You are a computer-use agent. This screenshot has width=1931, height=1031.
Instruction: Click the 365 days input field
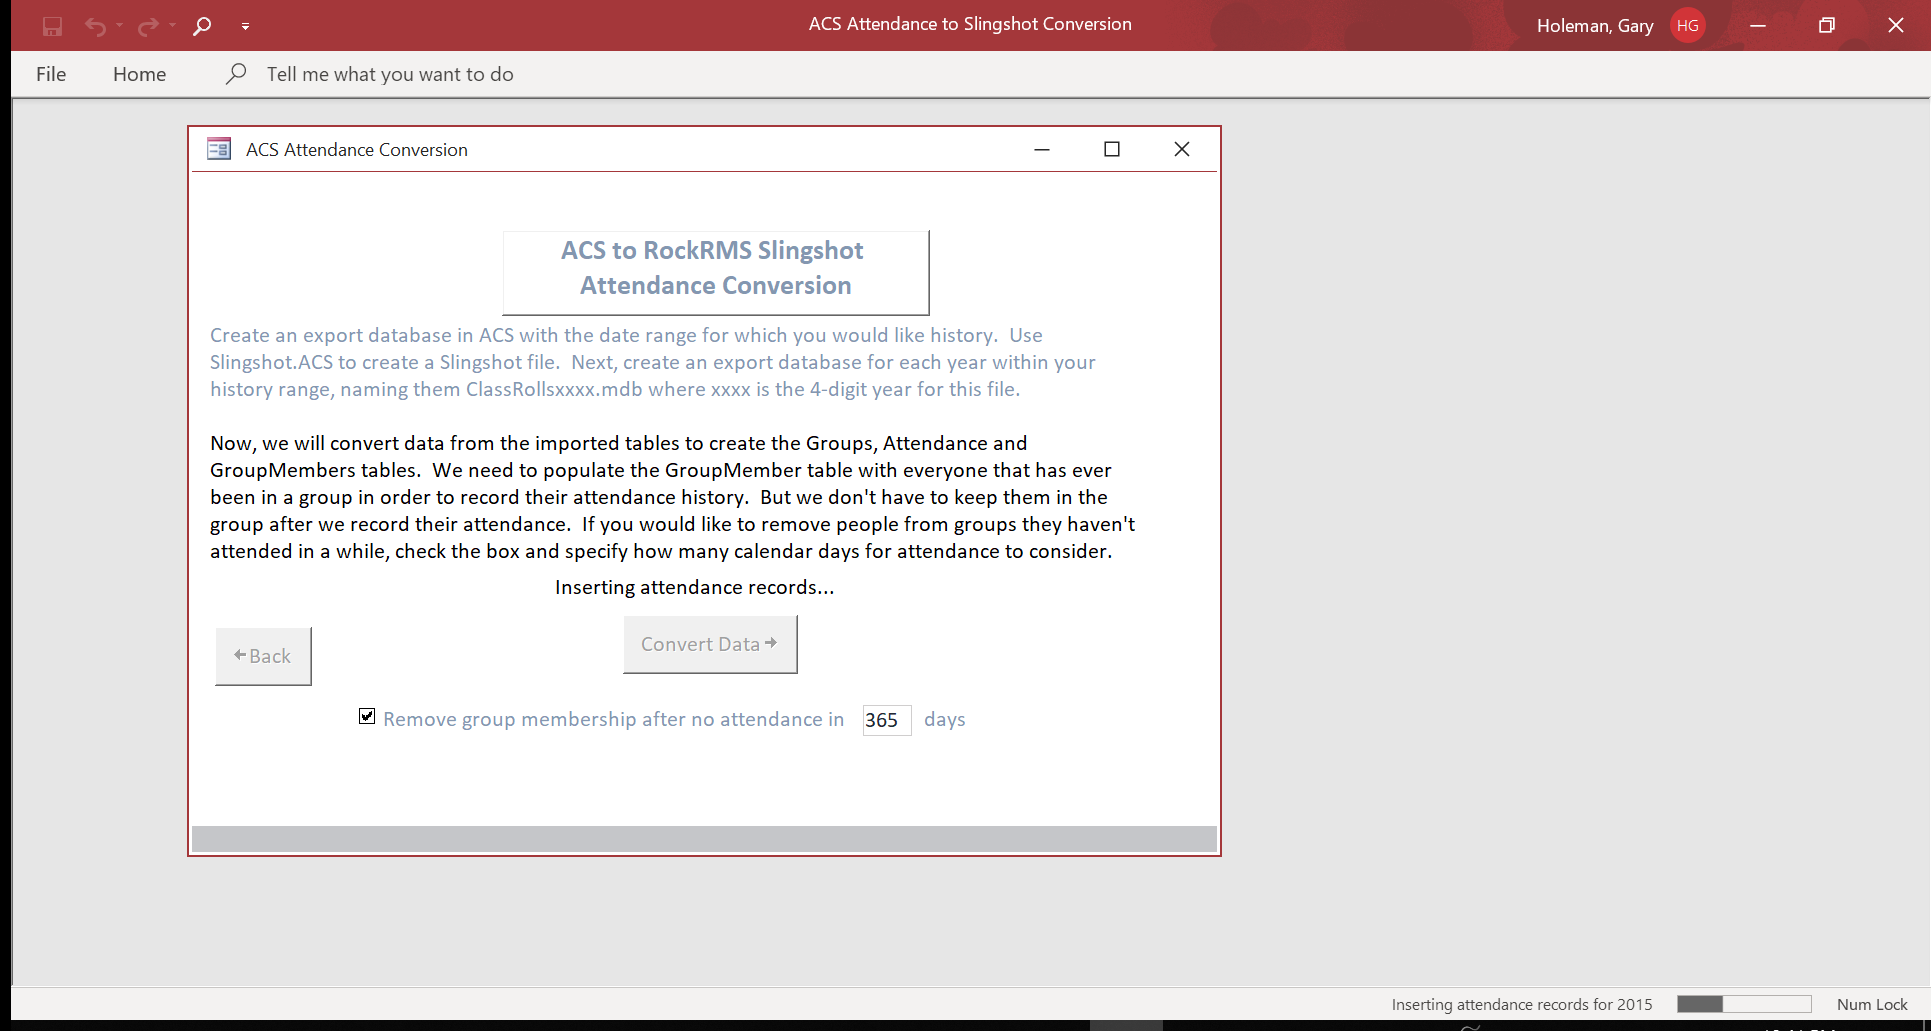pyautogui.click(x=887, y=720)
